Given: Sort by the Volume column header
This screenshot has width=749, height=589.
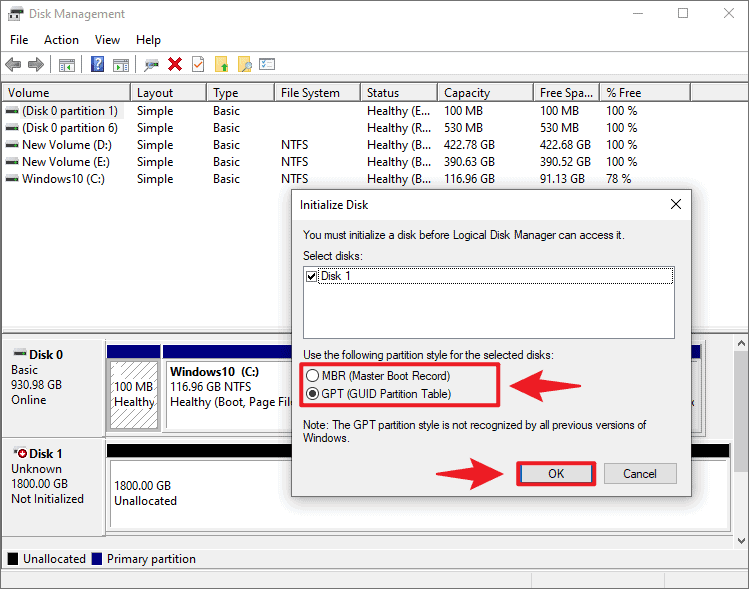Looking at the screenshot, I should pyautogui.click(x=66, y=93).
